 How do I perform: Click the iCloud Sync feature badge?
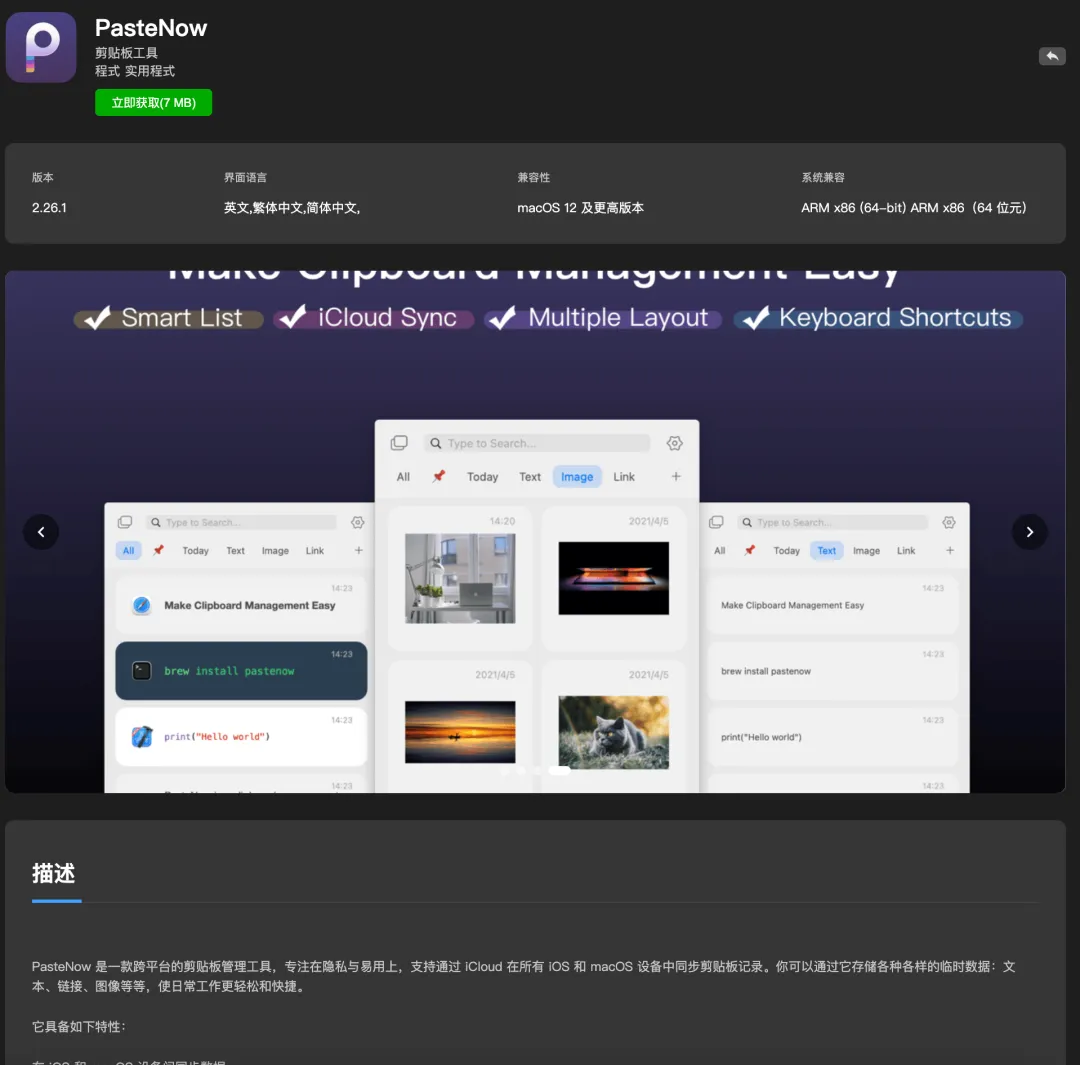tap(374, 318)
